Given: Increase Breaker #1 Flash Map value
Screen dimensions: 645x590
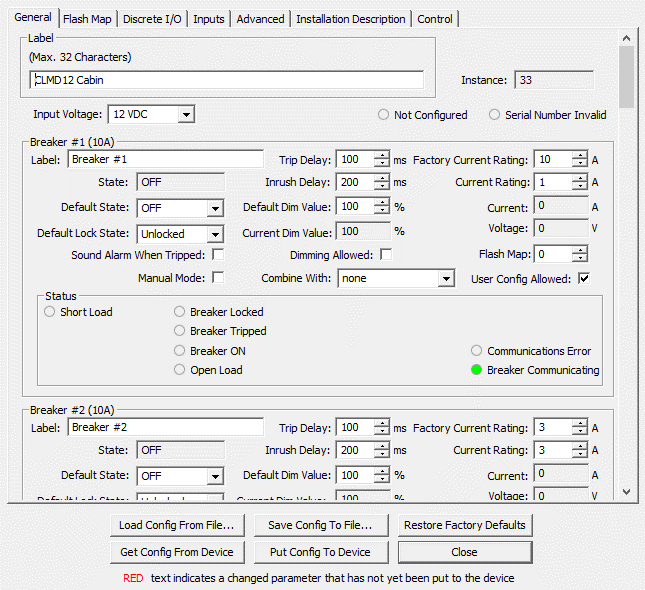Looking at the screenshot, I should [x=580, y=250].
